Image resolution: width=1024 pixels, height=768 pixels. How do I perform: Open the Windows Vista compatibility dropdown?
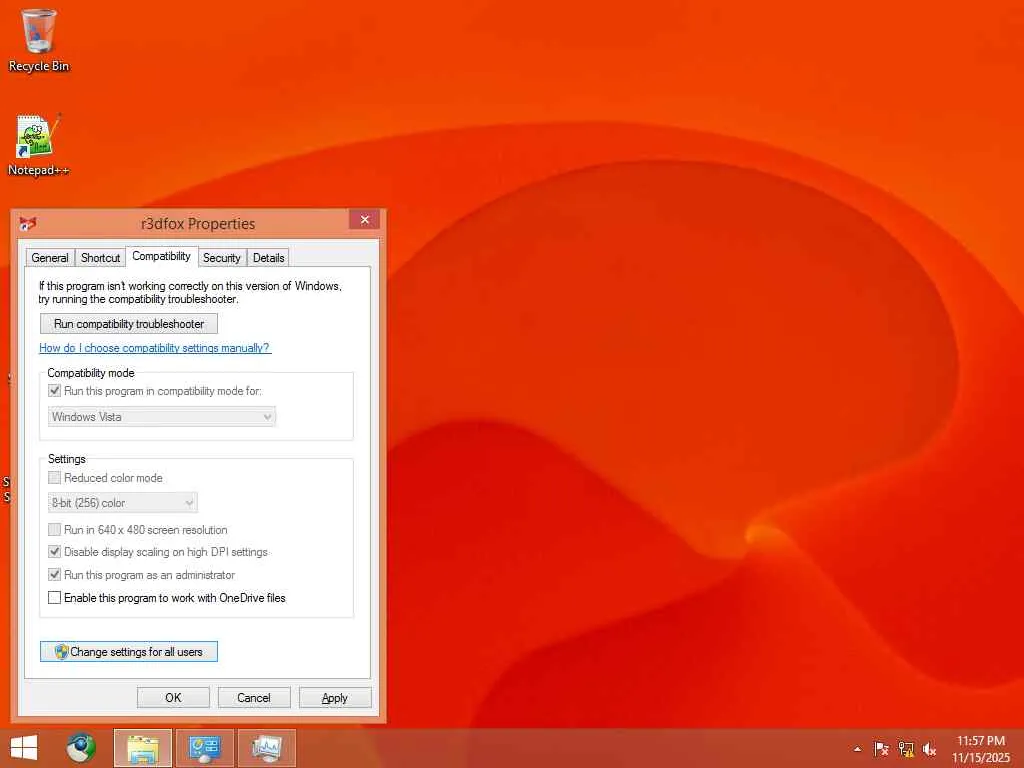[162, 417]
